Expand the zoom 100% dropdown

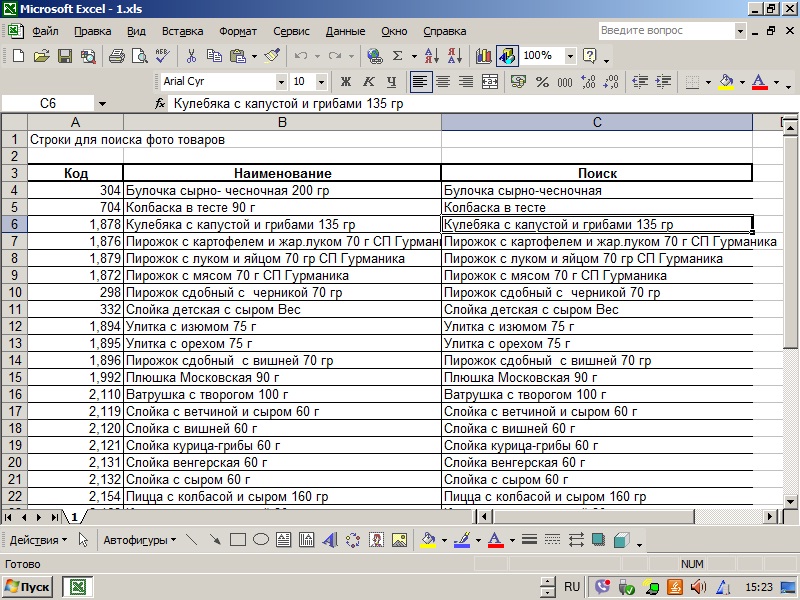pos(572,56)
